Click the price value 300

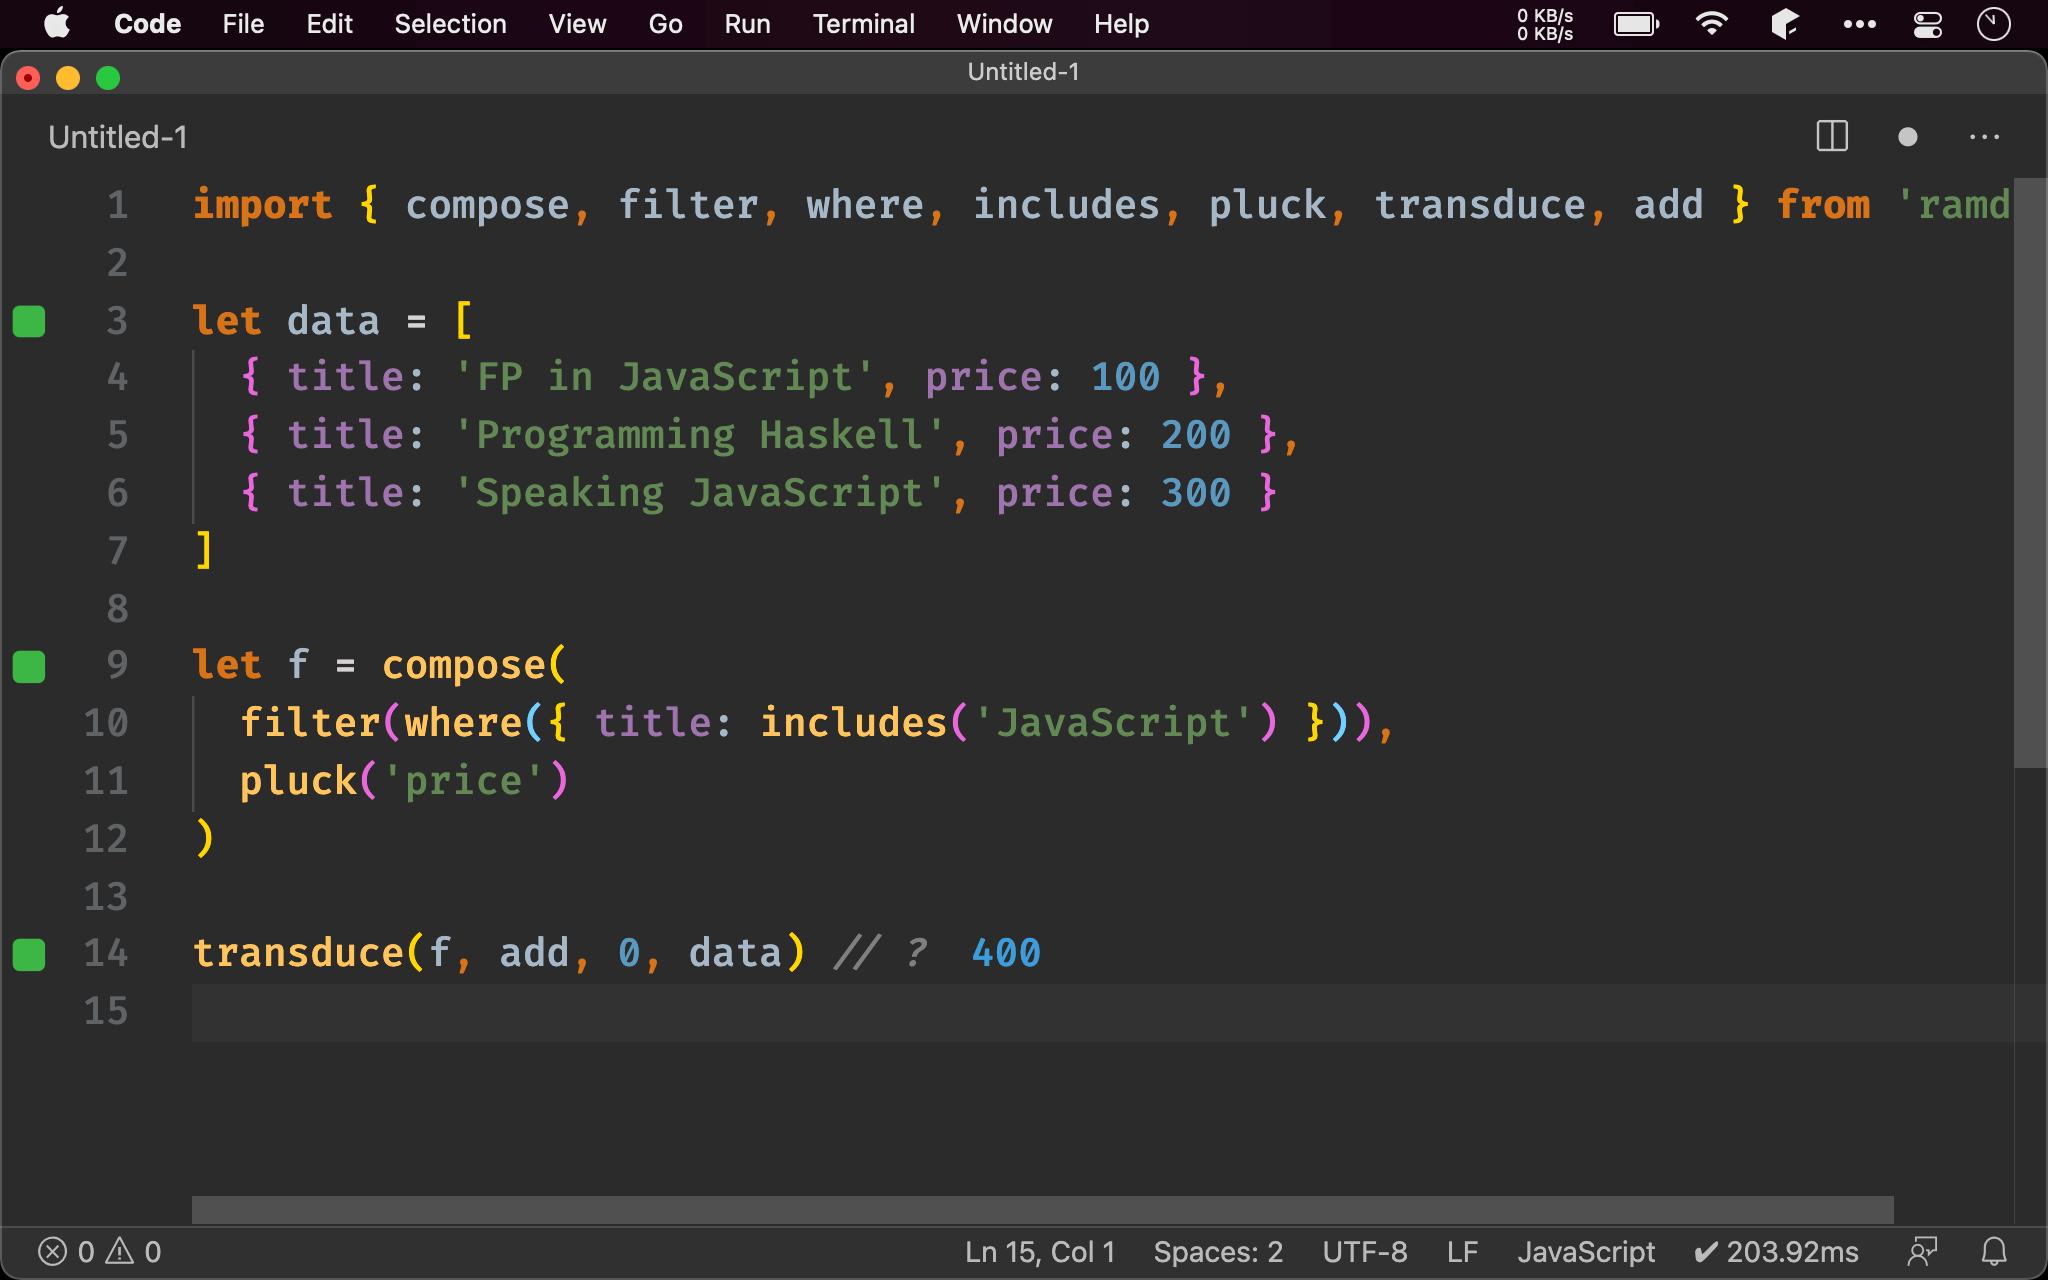(1196, 493)
